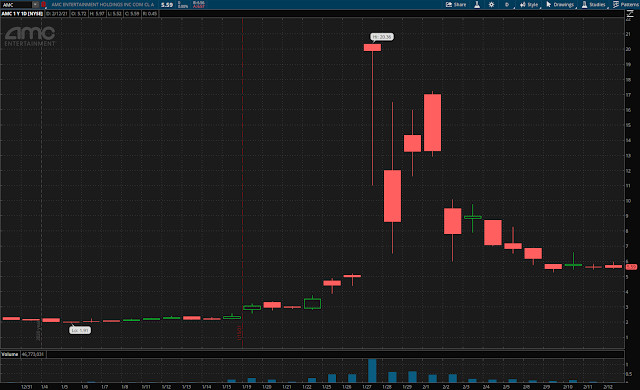Click the Share button
640x390 pixels.
[456, 4]
